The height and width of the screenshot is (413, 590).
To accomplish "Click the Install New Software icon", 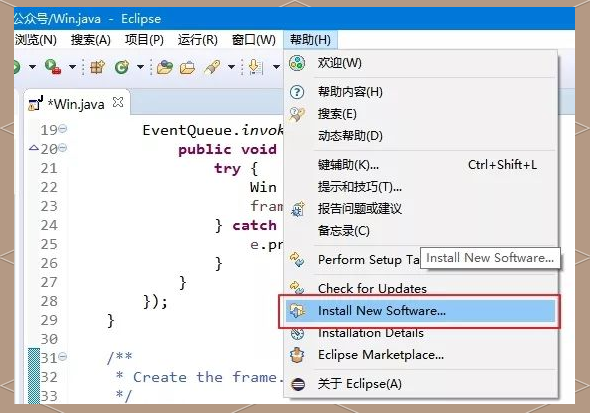I will (x=297, y=311).
